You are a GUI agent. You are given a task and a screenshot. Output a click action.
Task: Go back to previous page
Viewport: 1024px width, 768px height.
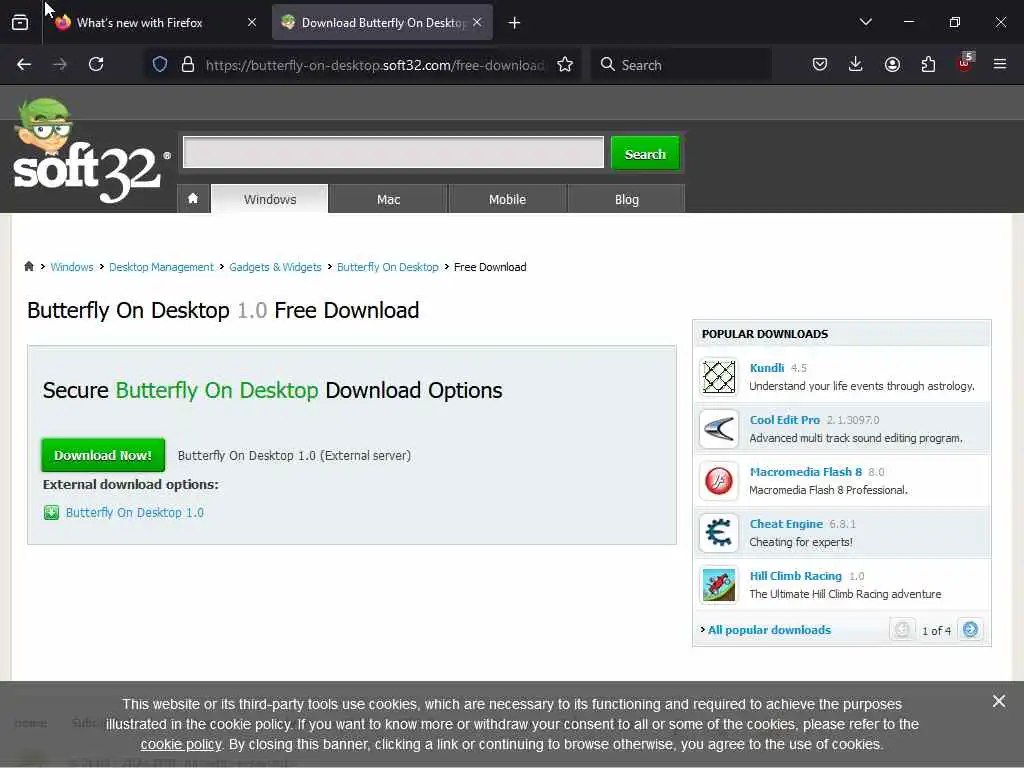click(x=24, y=65)
